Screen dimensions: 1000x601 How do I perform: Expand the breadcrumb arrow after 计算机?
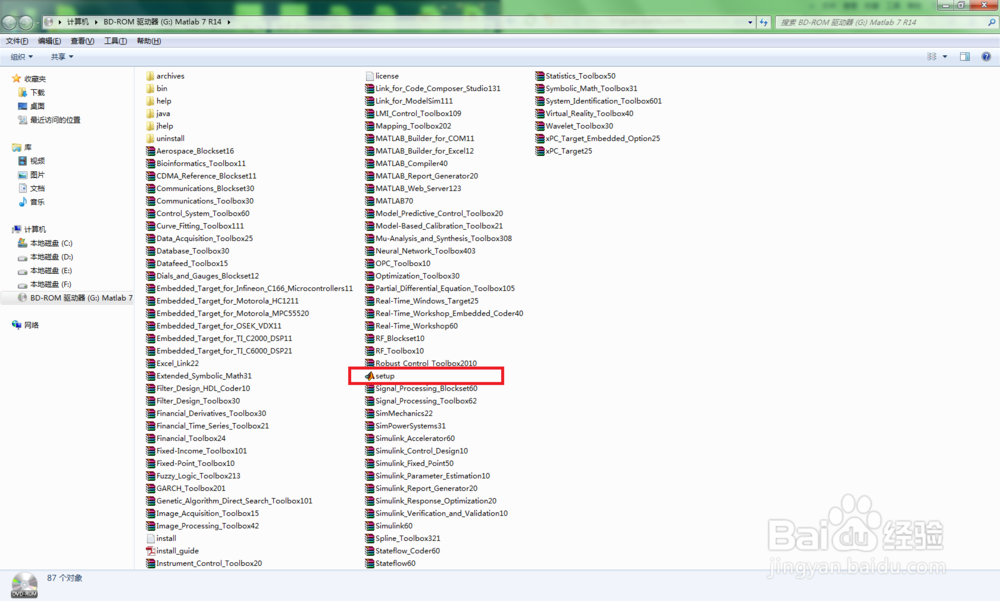click(x=97, y=22)
